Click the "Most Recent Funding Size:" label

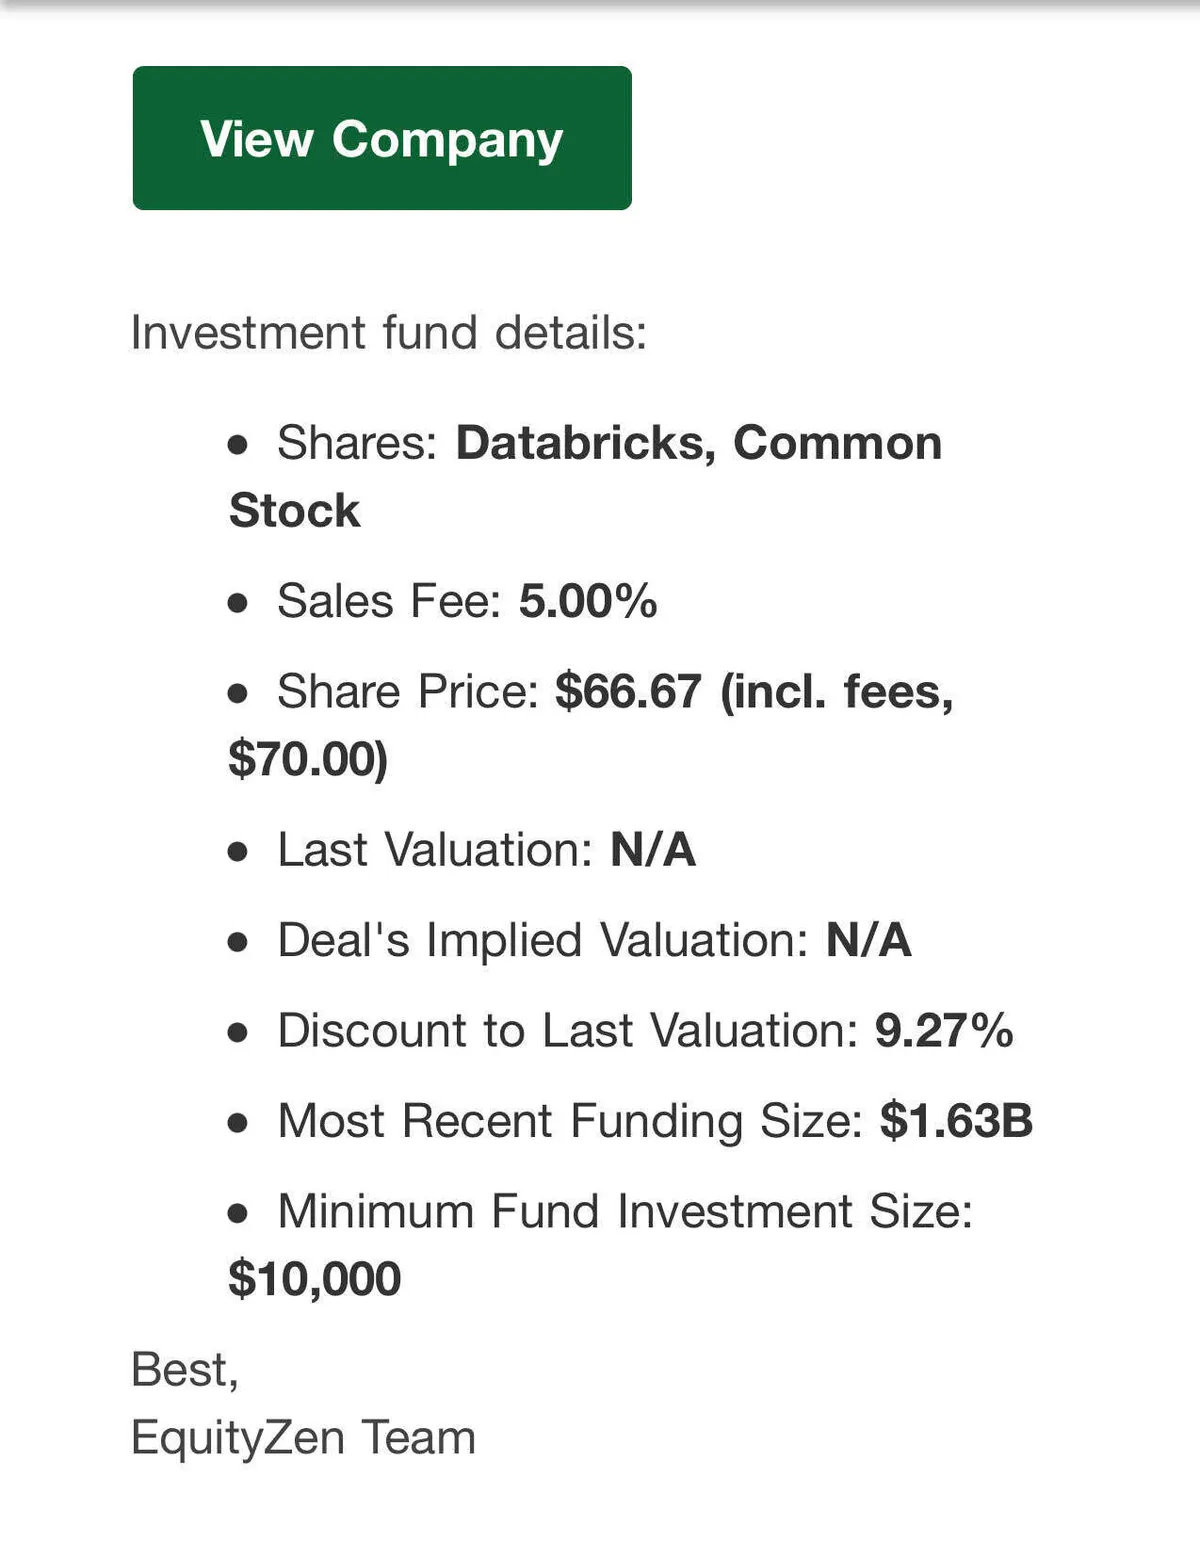coord(570,1120)
